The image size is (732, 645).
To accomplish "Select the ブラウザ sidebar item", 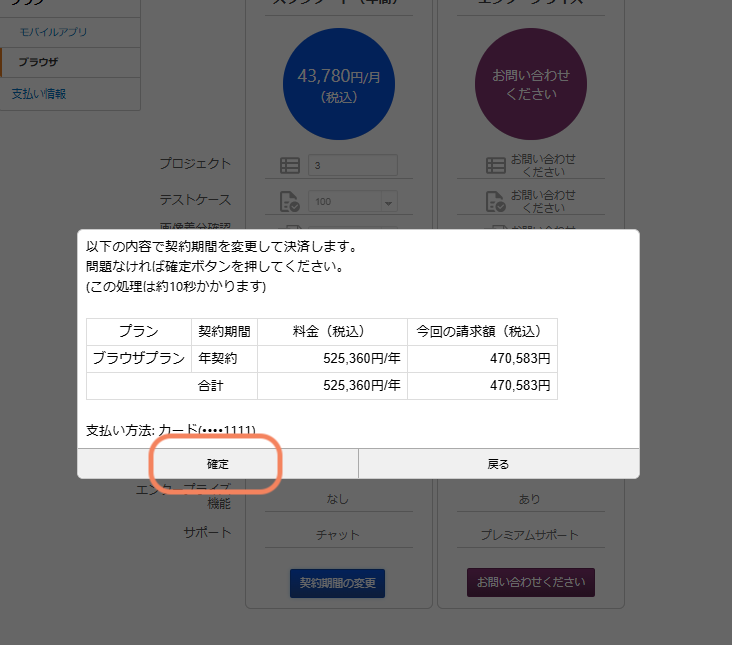I will tap(70, 62).
